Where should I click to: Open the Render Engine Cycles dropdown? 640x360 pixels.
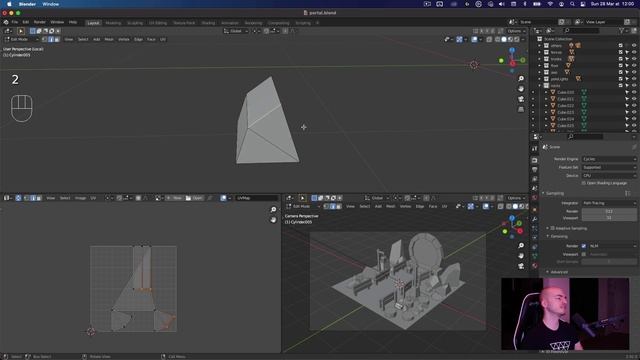[609, 159]
